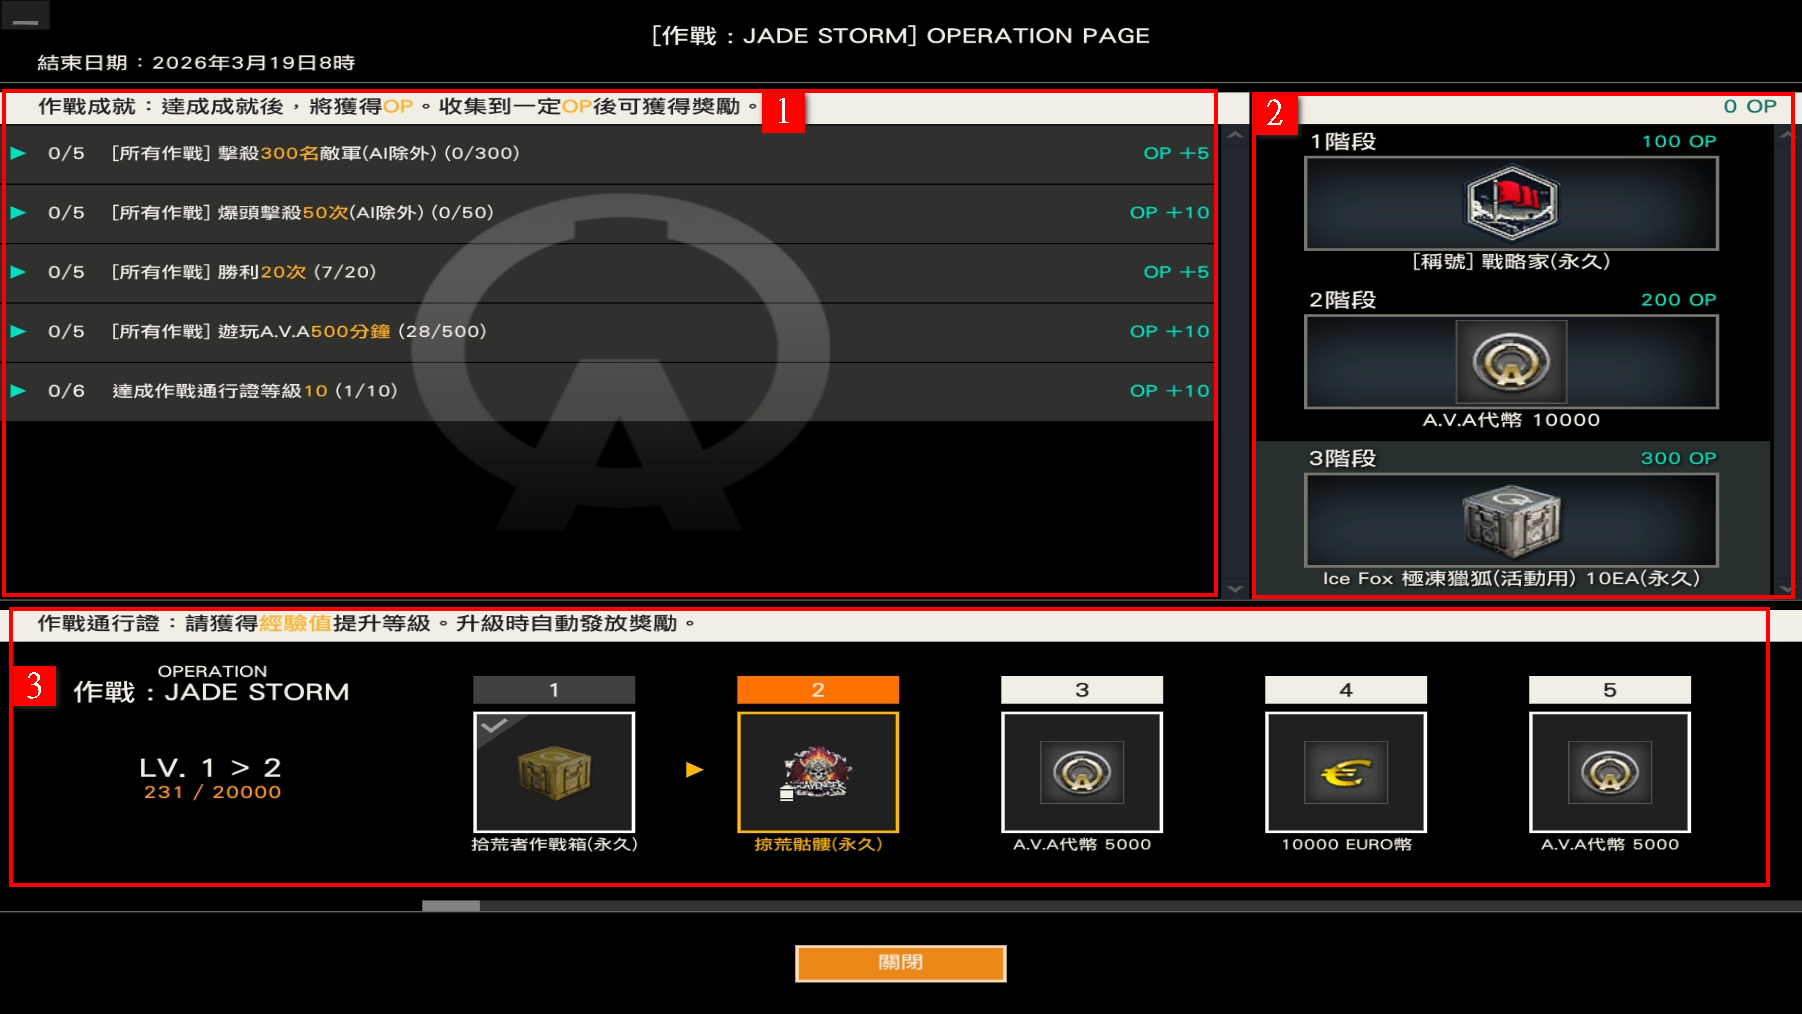Click the 關閉 close button
Image resolution: width=1802 pixels, height=1014 pixels.
point(900,963)
